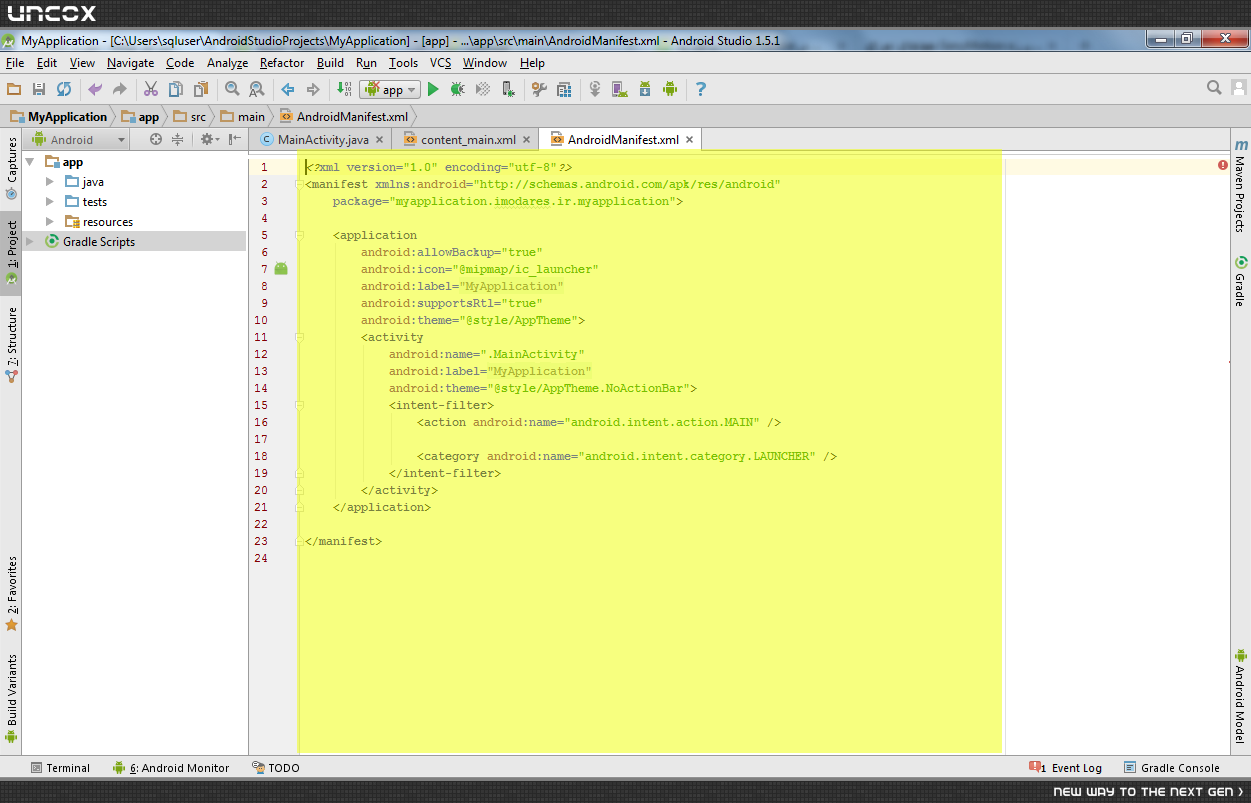Toggle the Gradle side tool window
The height and width of the screenshot is (803, 1251).
(x=1240, y=281)
